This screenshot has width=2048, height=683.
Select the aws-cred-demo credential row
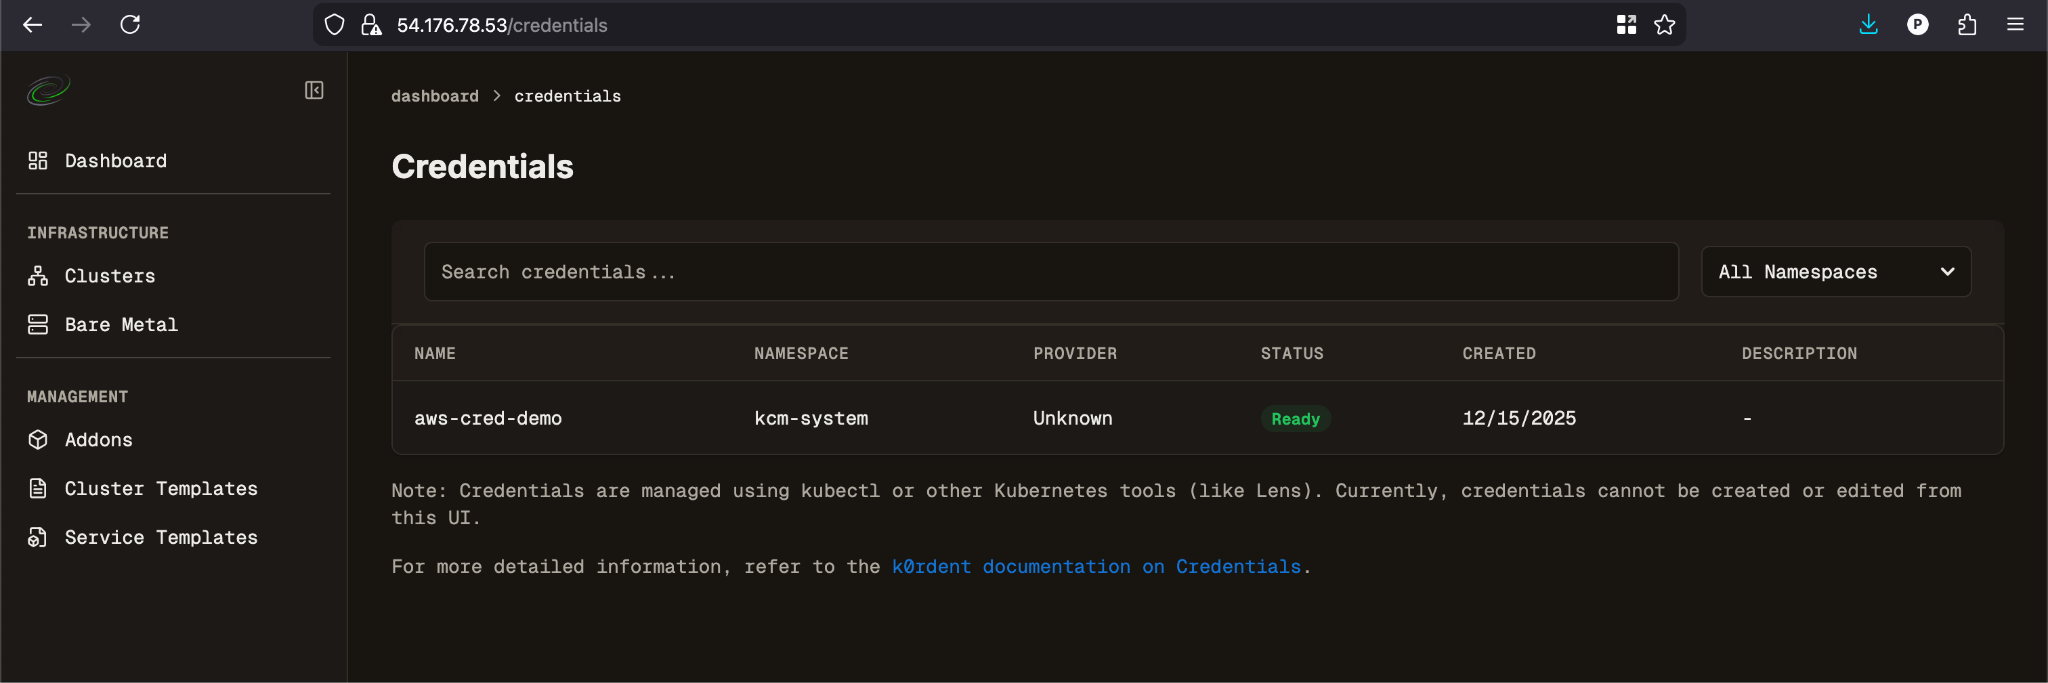tap(488, 418)
